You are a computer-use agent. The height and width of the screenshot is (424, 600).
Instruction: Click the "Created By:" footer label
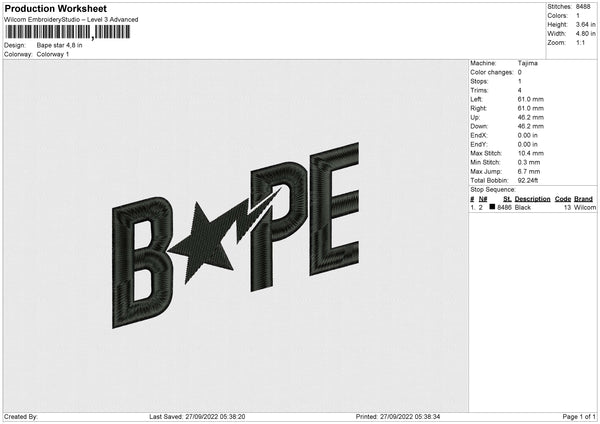coord(21,417)
